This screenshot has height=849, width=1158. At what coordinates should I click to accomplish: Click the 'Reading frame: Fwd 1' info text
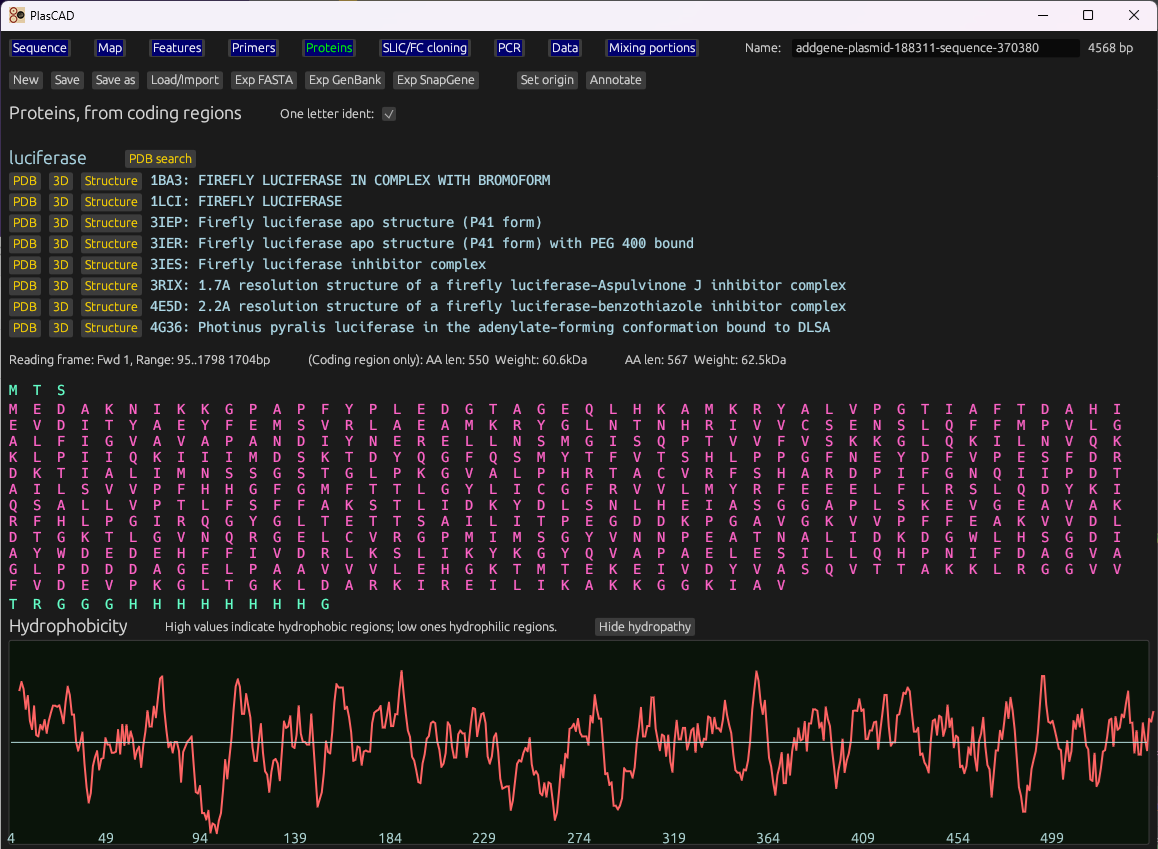140,360
